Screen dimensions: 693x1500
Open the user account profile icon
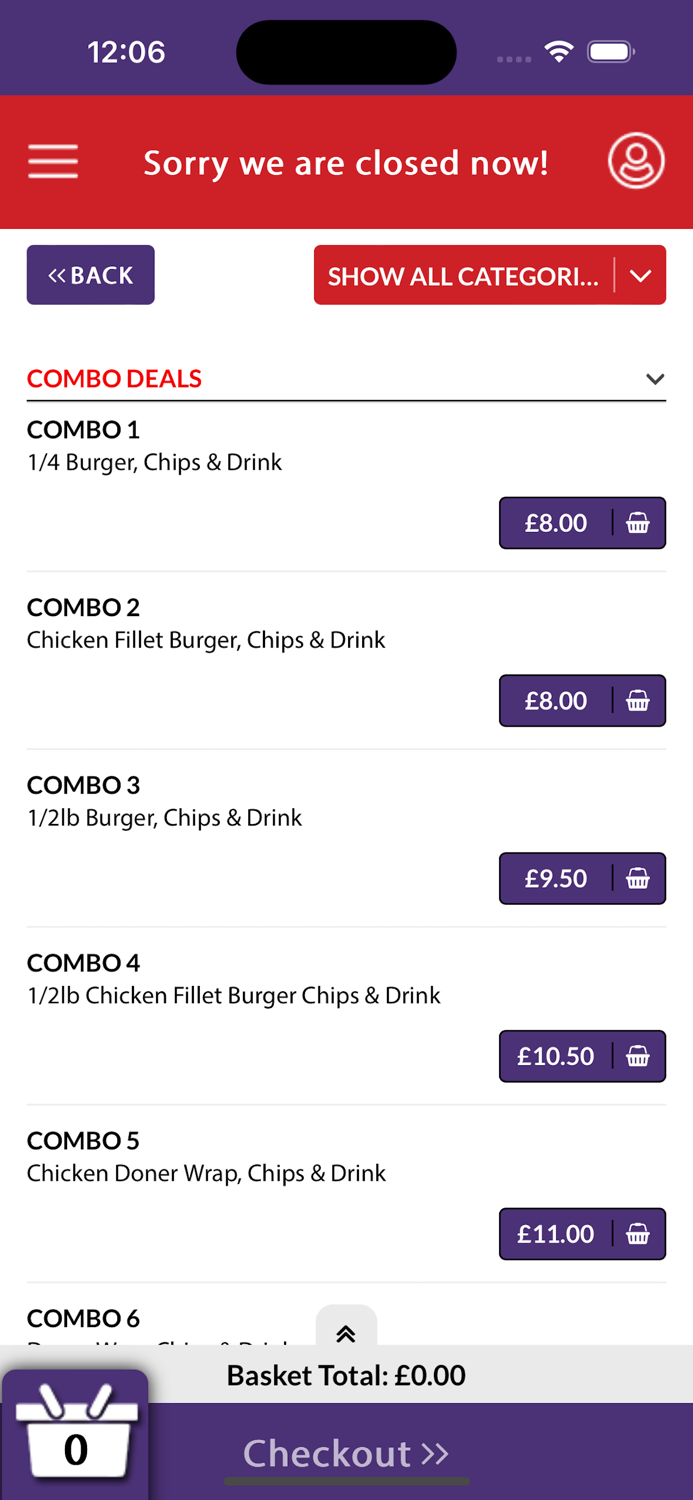[636, 160]
